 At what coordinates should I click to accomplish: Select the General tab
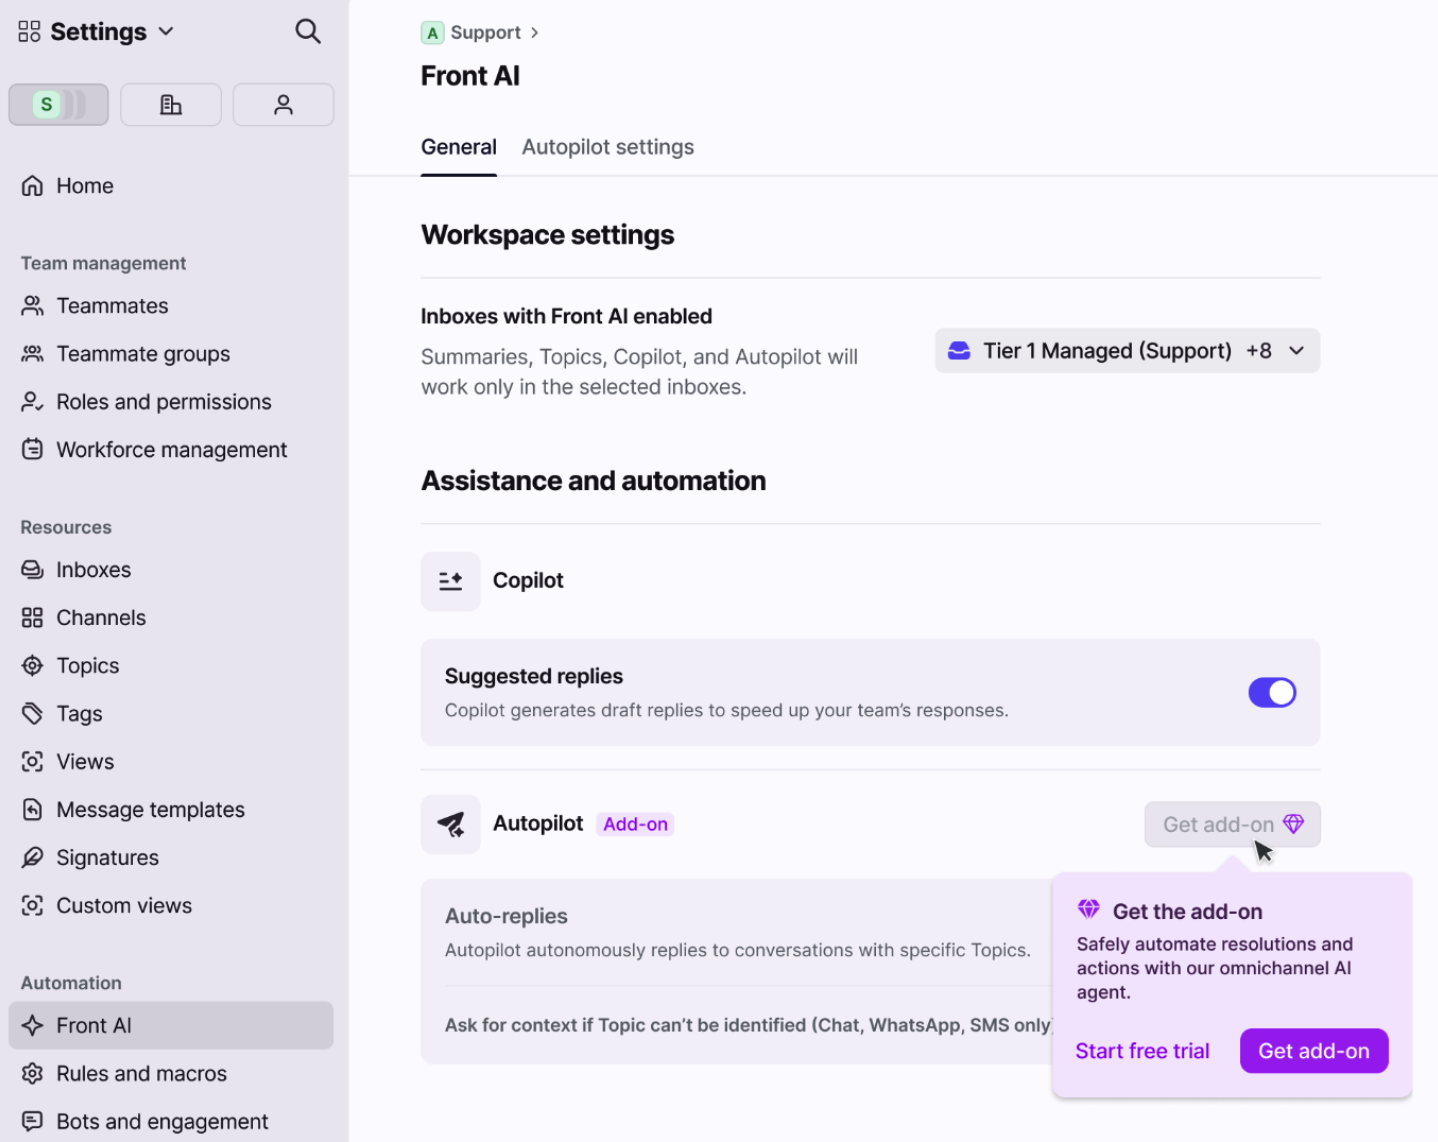point(458,147)
